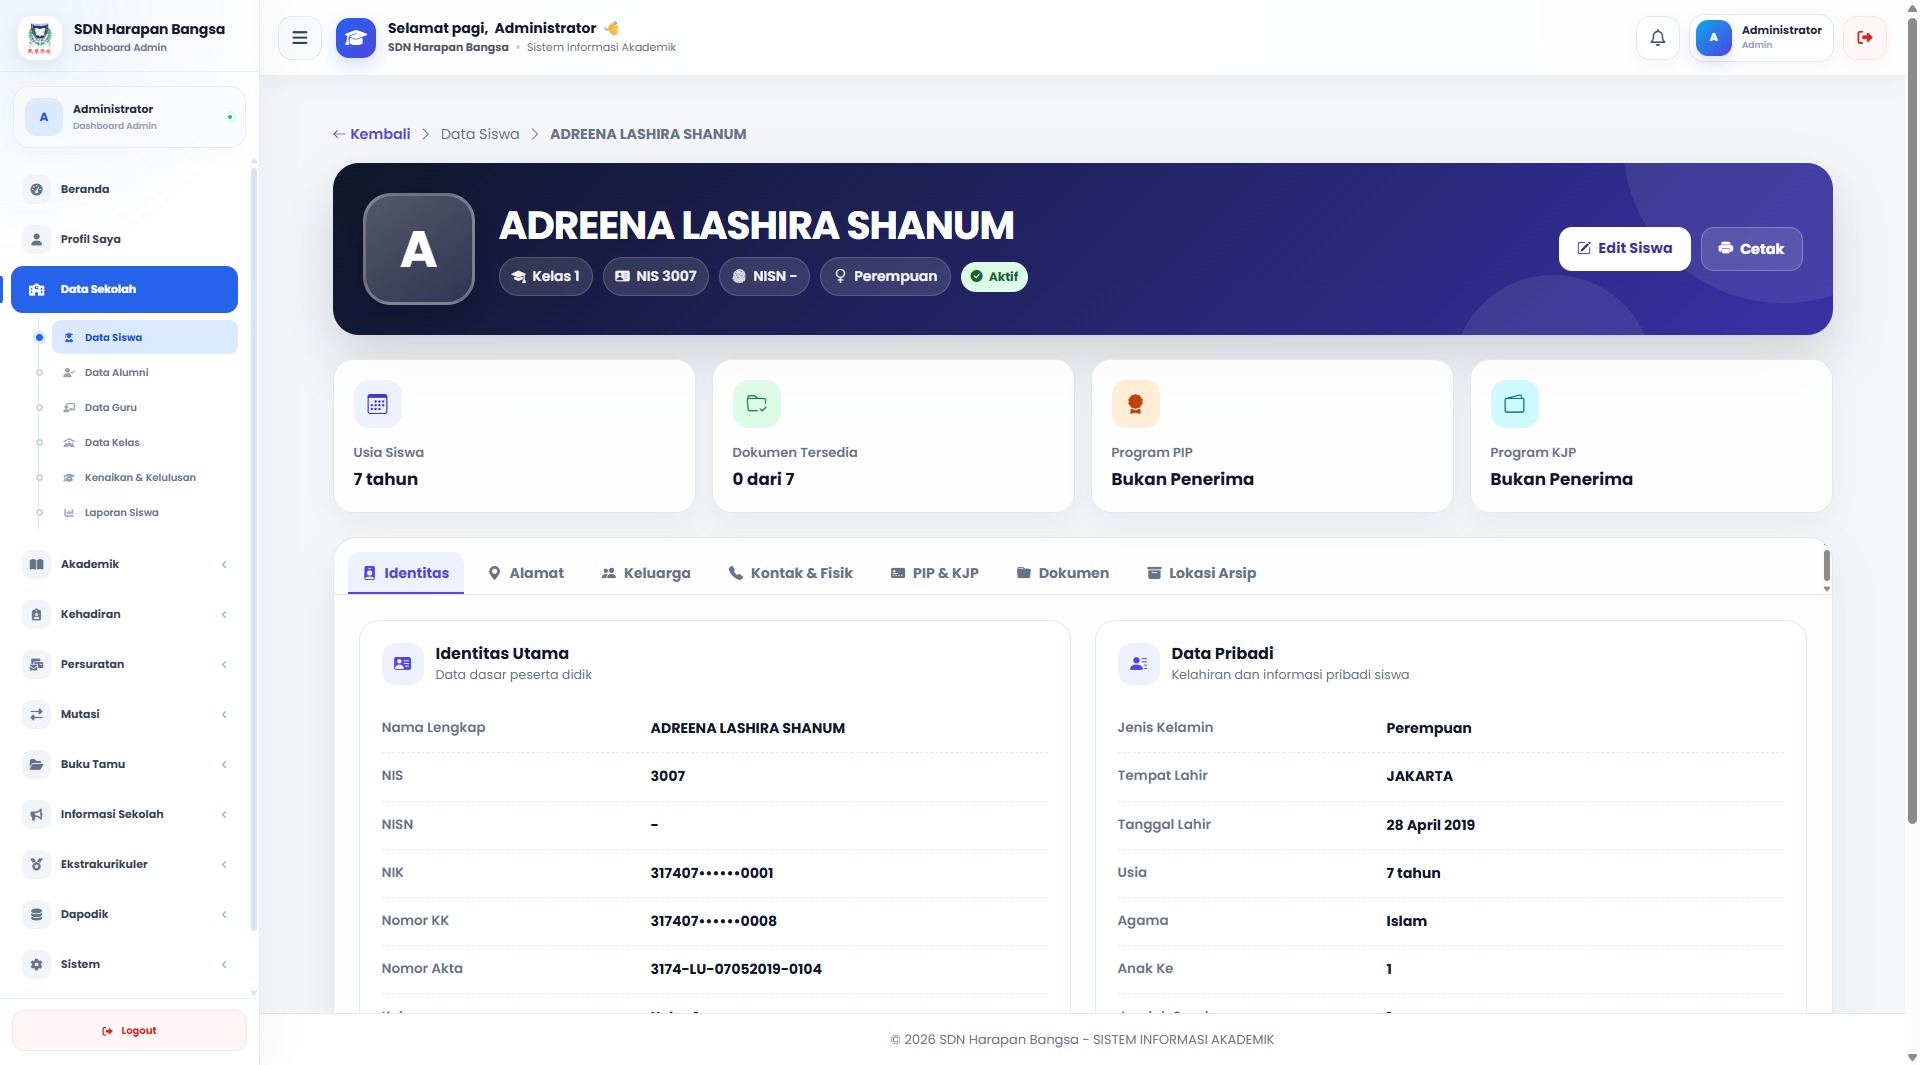The image size is (1920, 1065).
Task: Expand the Sistem menu
Action: [124, 964]
